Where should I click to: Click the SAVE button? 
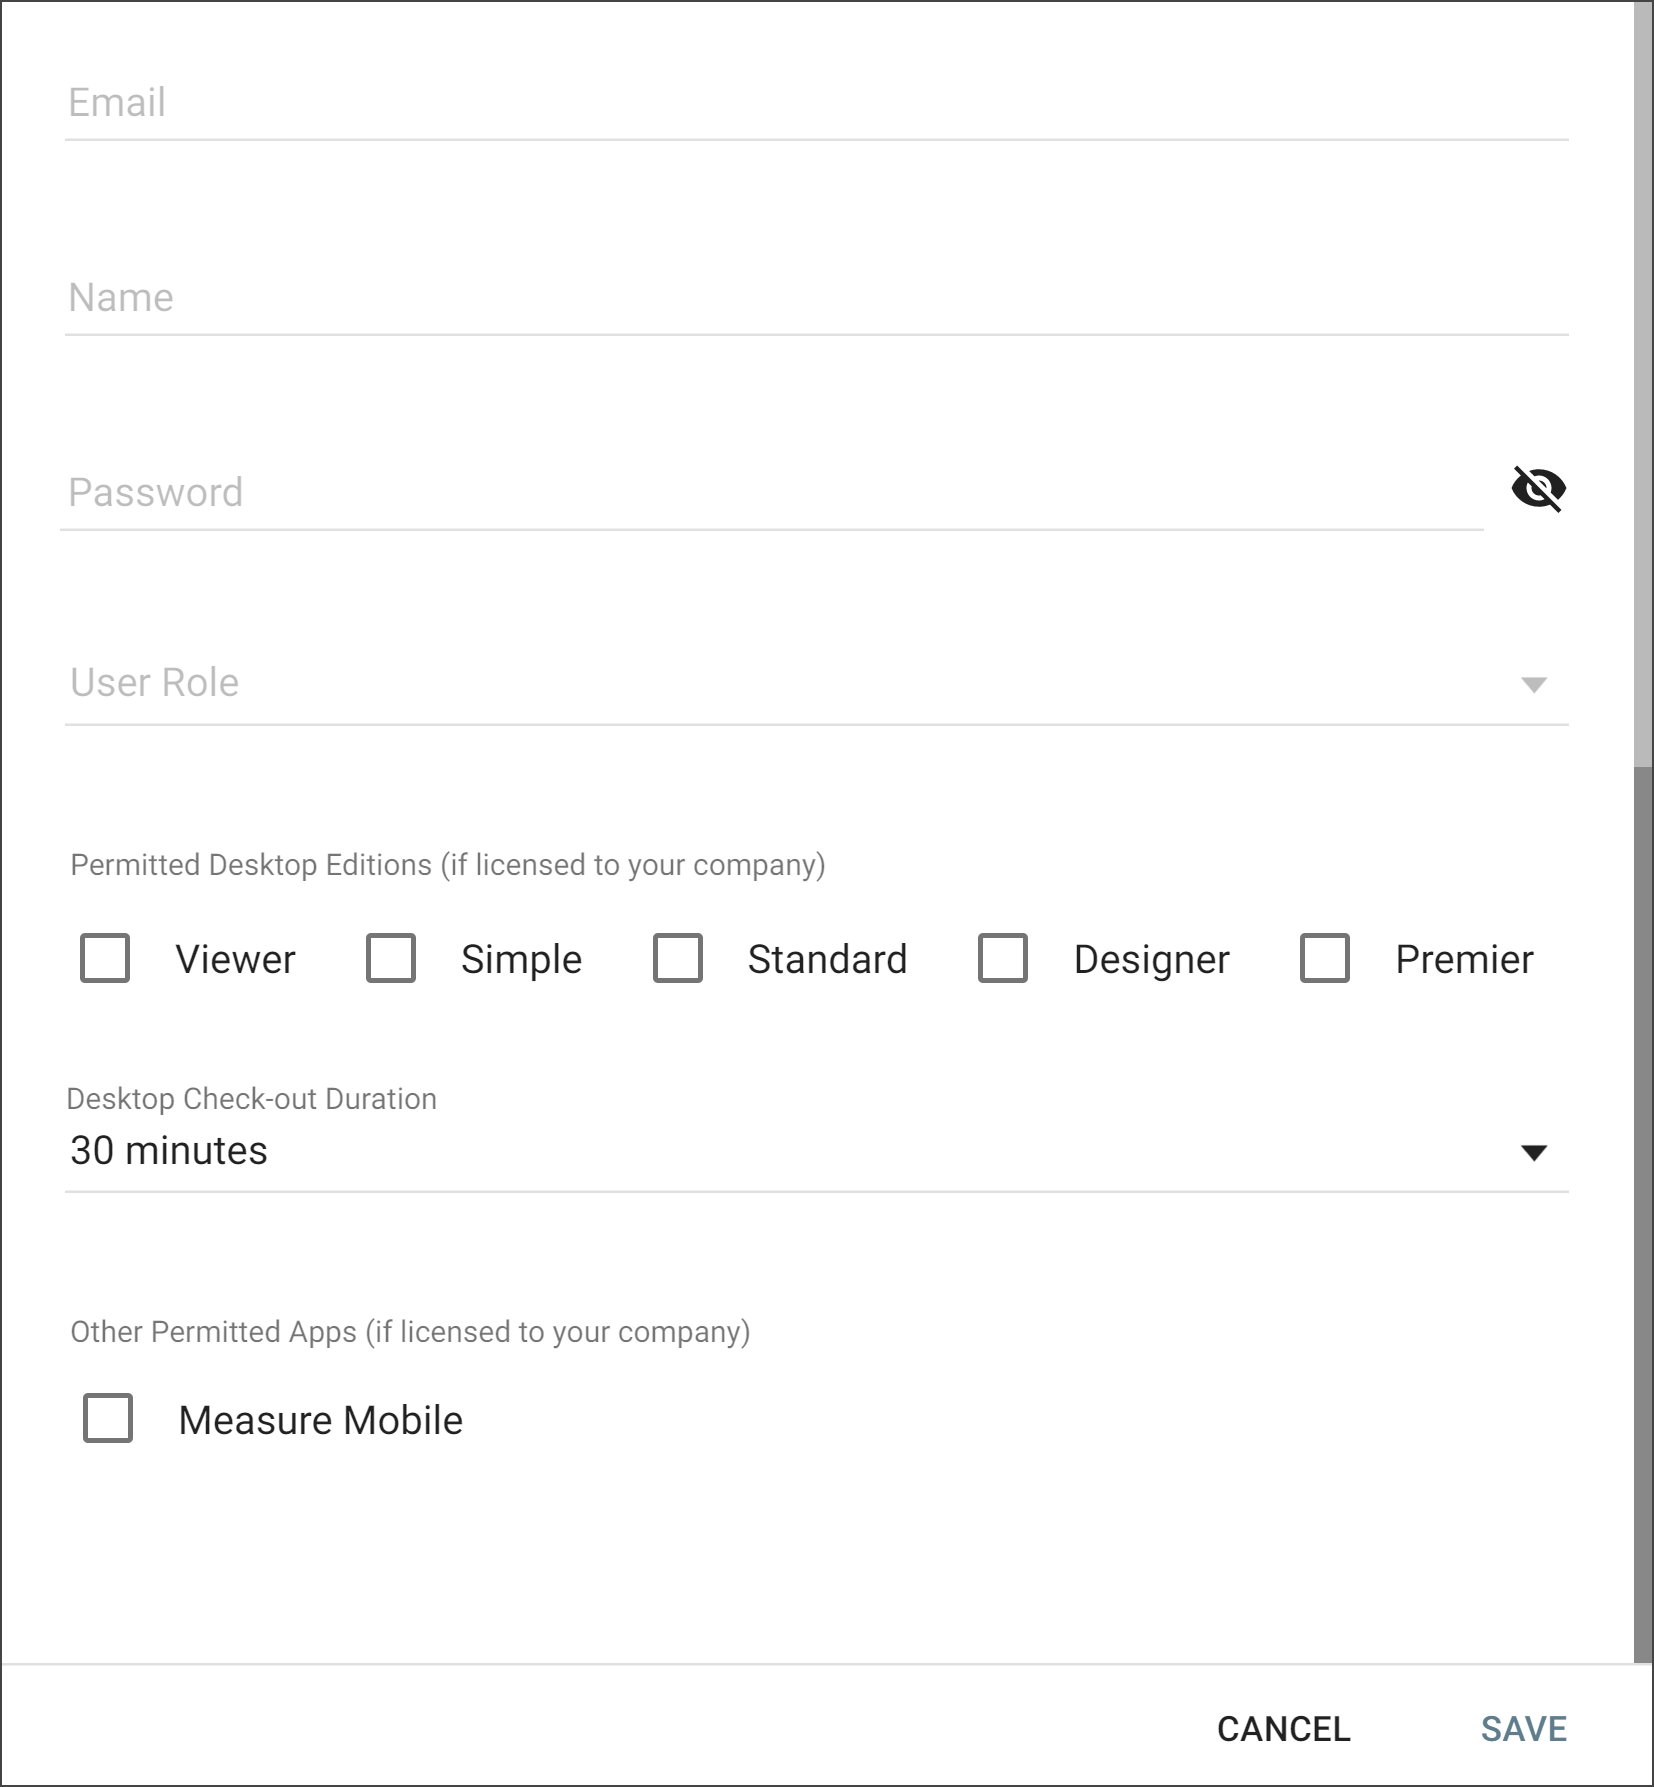(x=1523, y=1729)
